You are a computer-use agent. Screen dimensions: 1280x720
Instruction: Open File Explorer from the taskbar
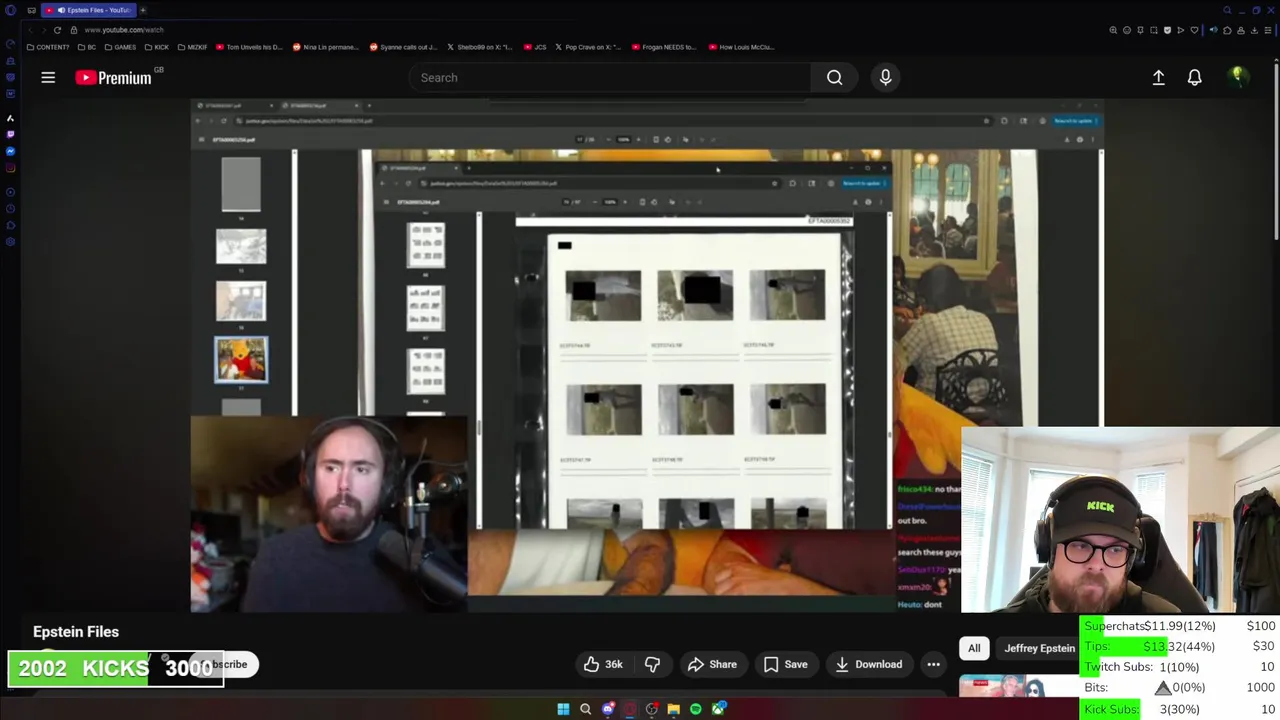pyautogui.click(x=673, y=709)
